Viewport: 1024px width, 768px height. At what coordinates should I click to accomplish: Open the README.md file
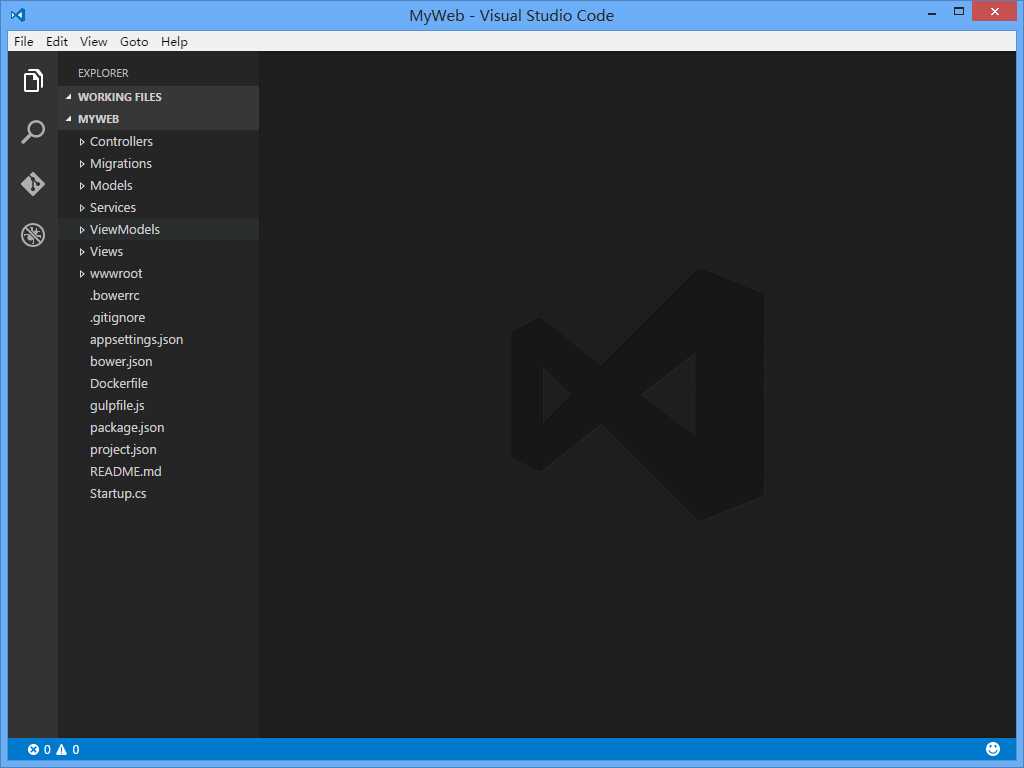[125, 472]
